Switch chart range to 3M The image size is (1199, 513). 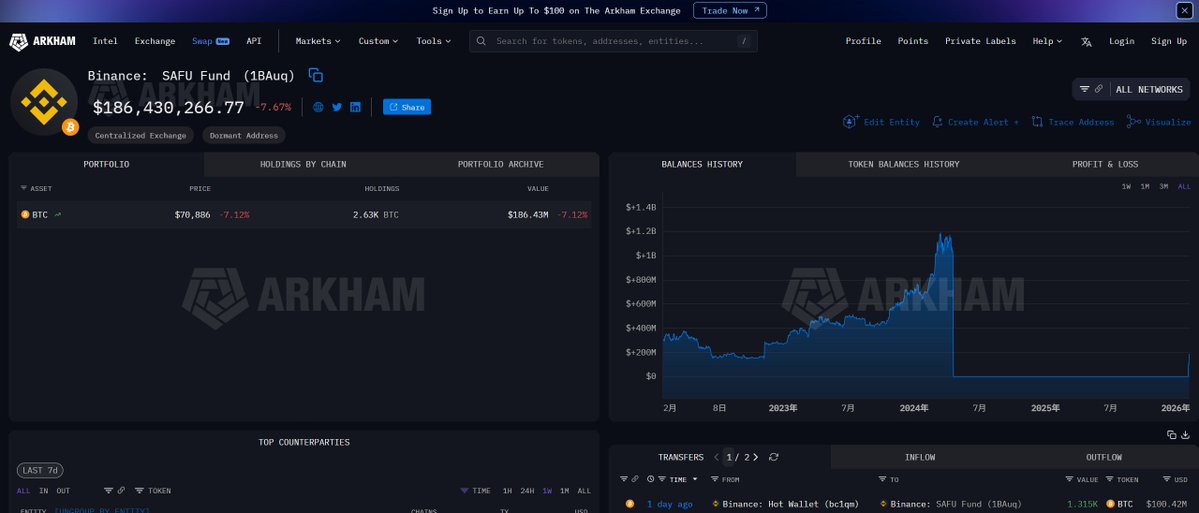[1164, 187]
